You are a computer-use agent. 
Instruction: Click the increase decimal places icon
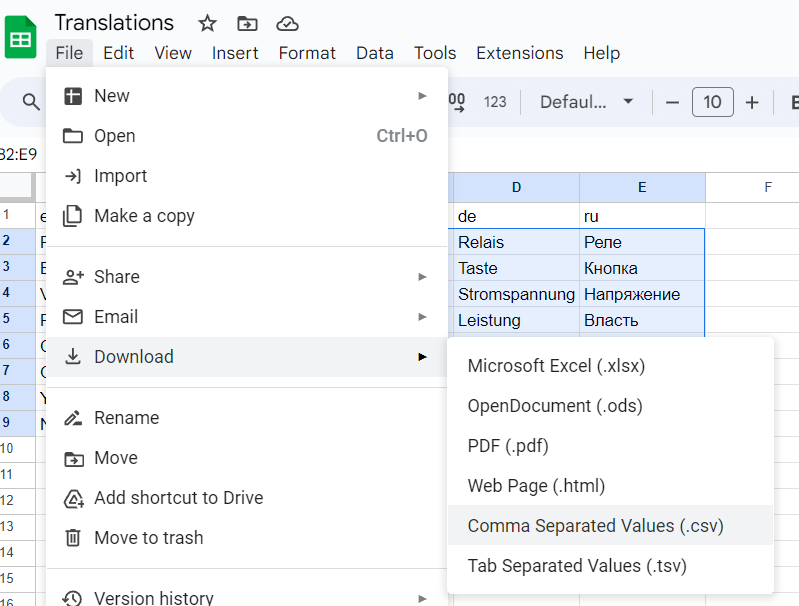(x=457, y=102)
